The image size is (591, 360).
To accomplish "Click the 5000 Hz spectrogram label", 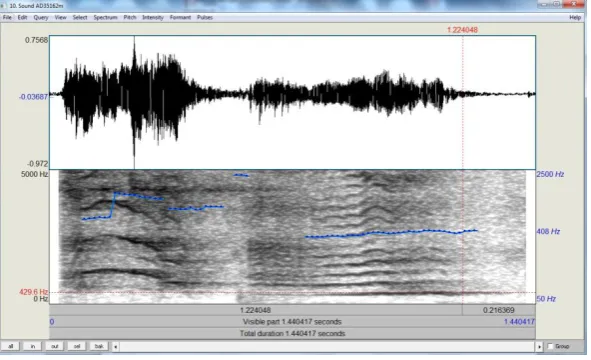I will pos(34,174).
